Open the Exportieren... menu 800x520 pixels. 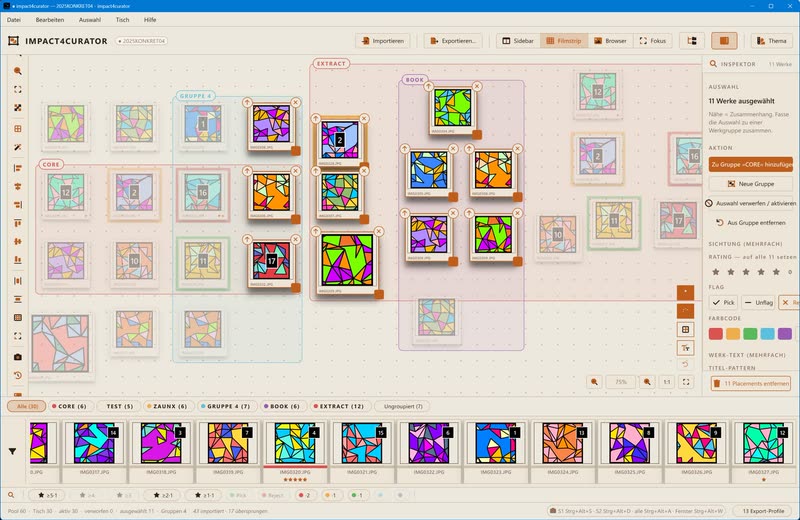(x=453, y=41)
